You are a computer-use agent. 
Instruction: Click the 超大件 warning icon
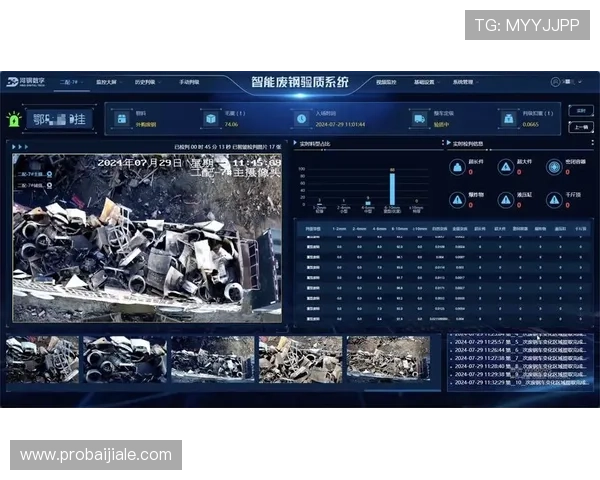pos(506,166)
